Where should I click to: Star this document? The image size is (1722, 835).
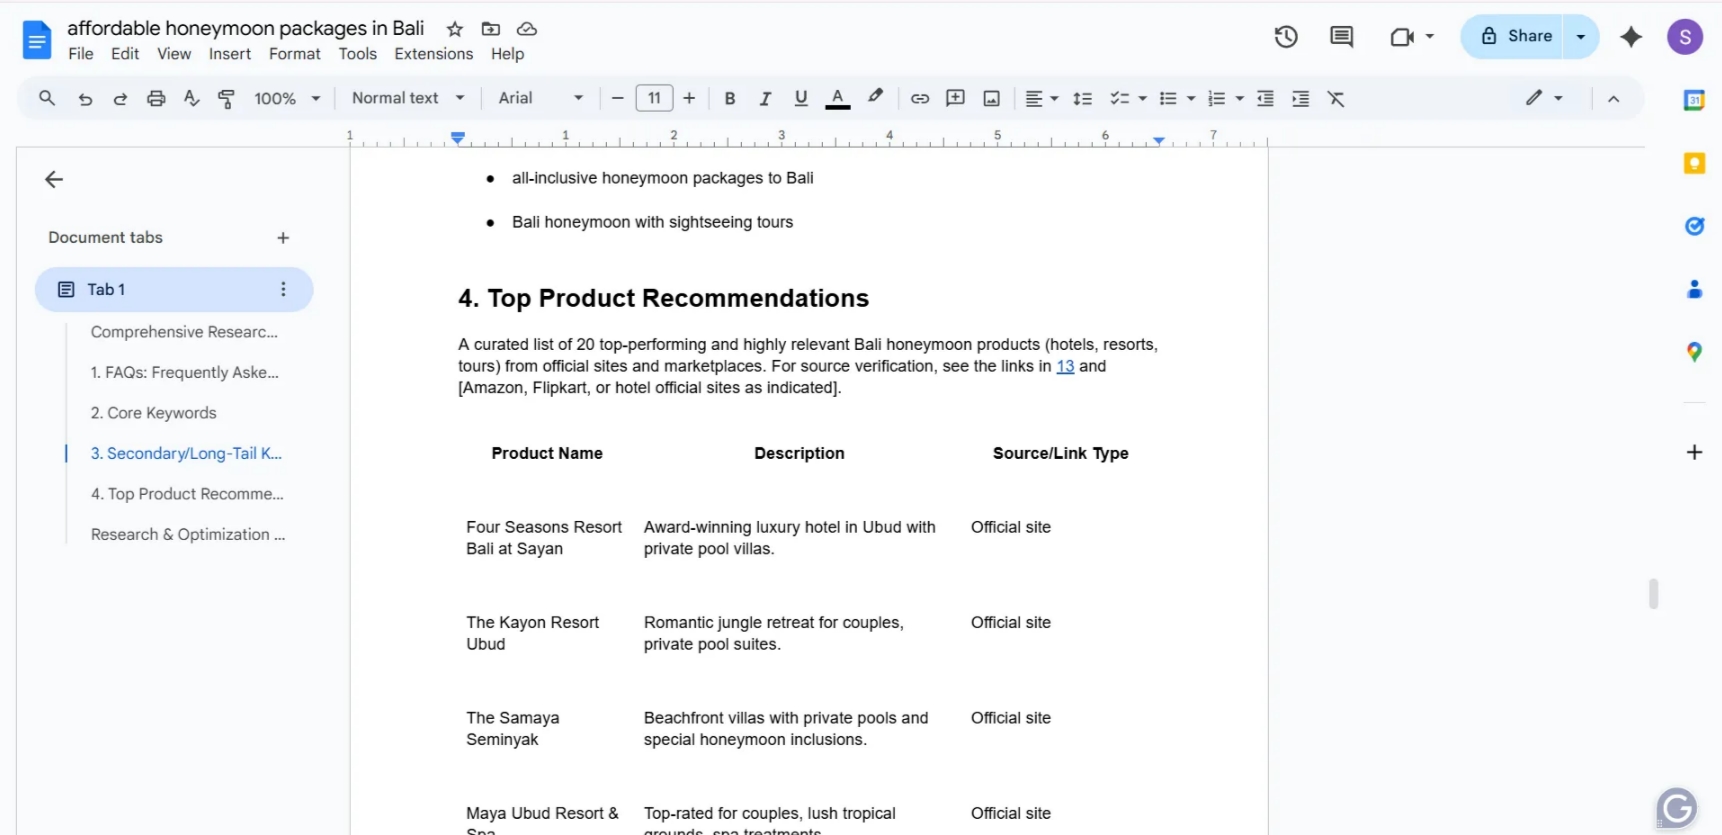(x=455, y=29)
